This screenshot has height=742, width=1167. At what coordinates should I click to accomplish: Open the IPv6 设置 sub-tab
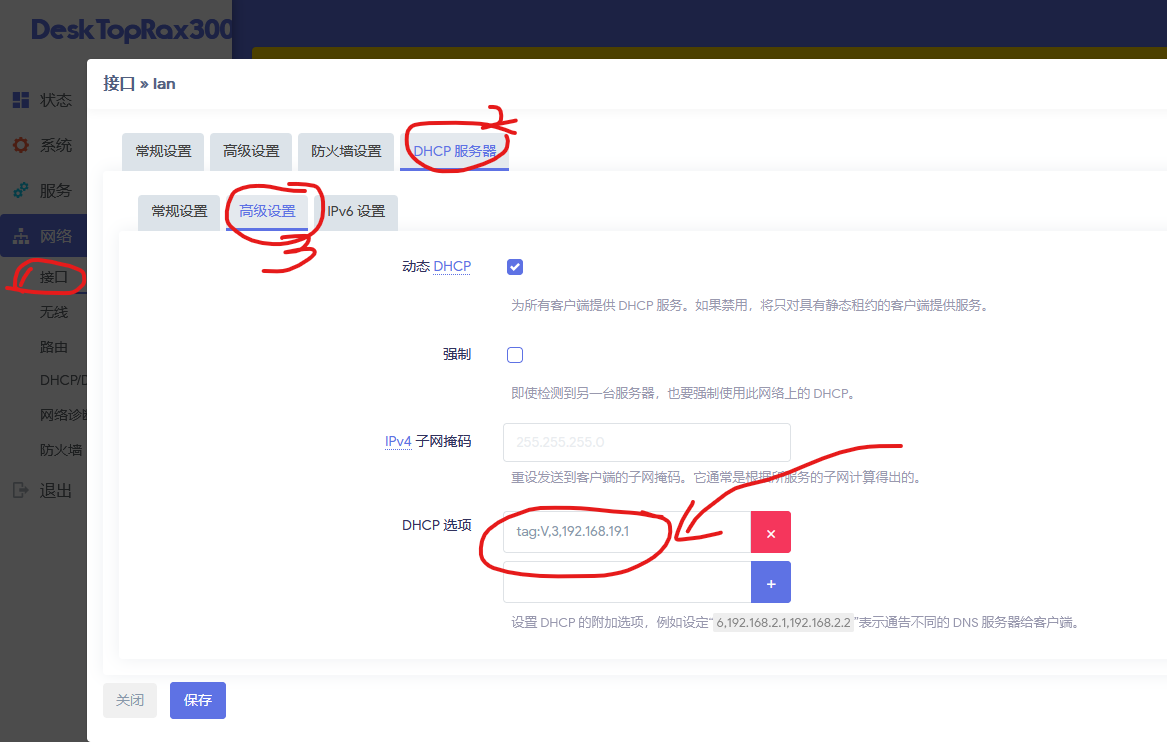click(x=356, y=211)
